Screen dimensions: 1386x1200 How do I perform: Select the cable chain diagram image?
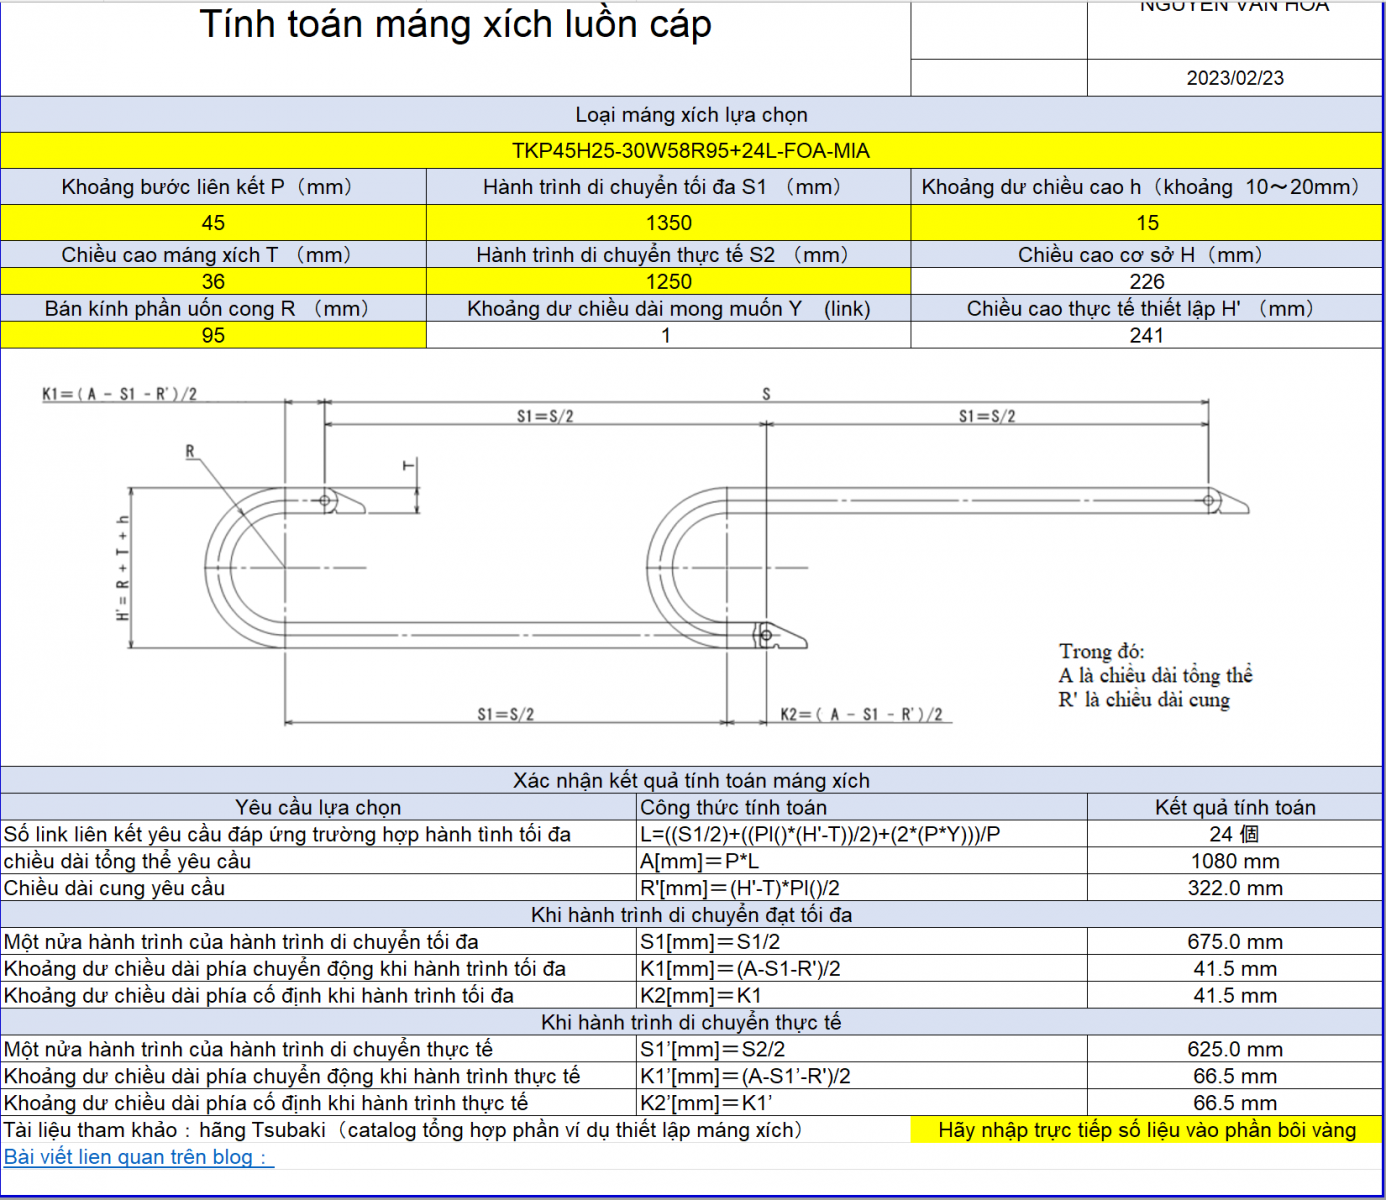[x=645, y=555]
